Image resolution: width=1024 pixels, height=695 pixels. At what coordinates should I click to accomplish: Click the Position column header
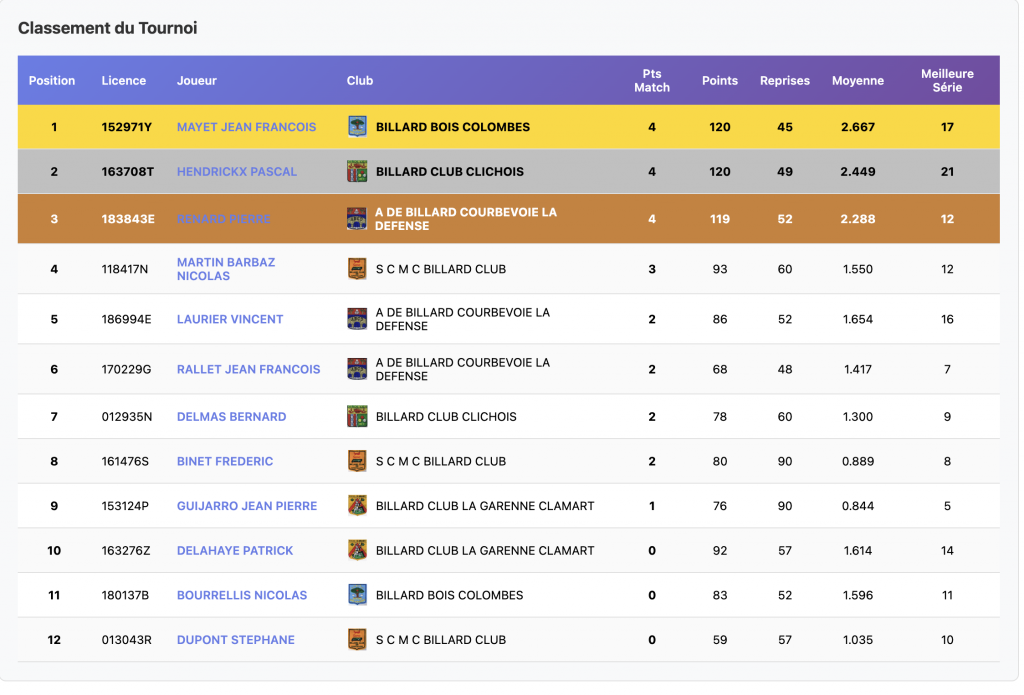pos(52,81)
